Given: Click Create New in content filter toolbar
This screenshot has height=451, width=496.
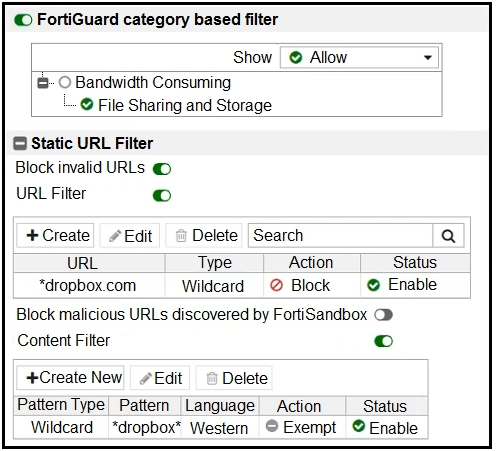Looking at the screenshot, I should (70, 378).
